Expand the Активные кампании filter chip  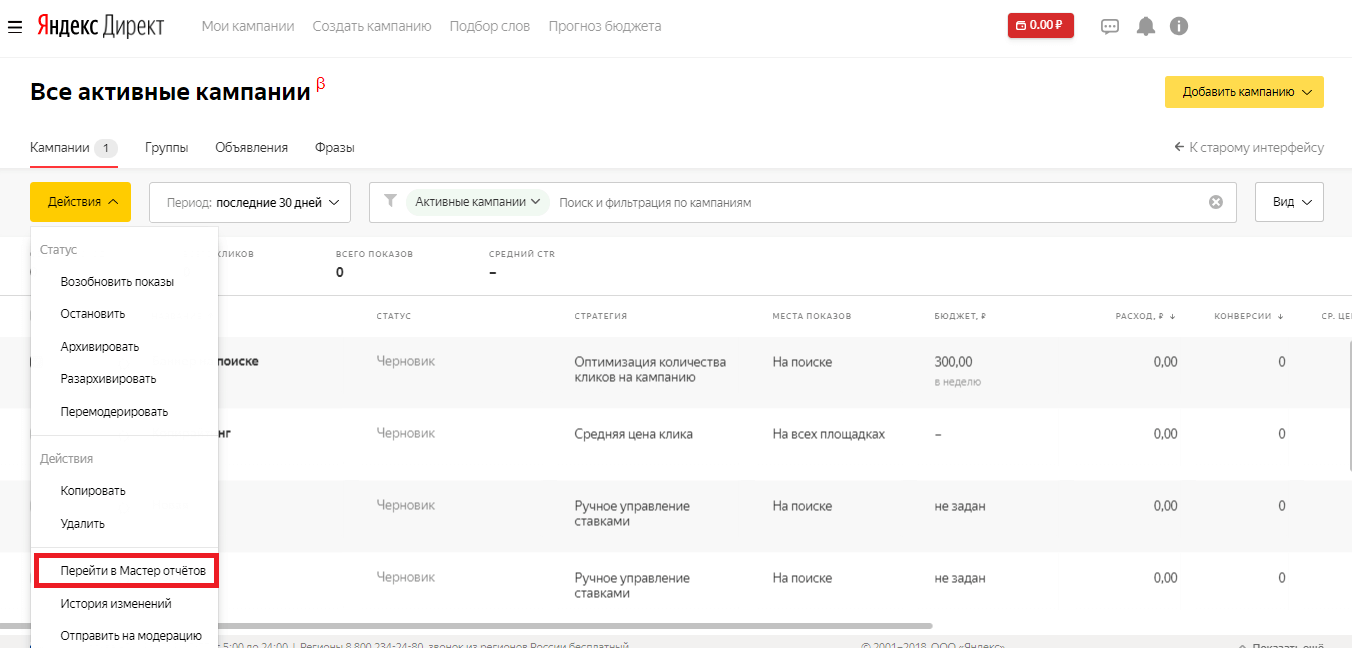point(477,202)
